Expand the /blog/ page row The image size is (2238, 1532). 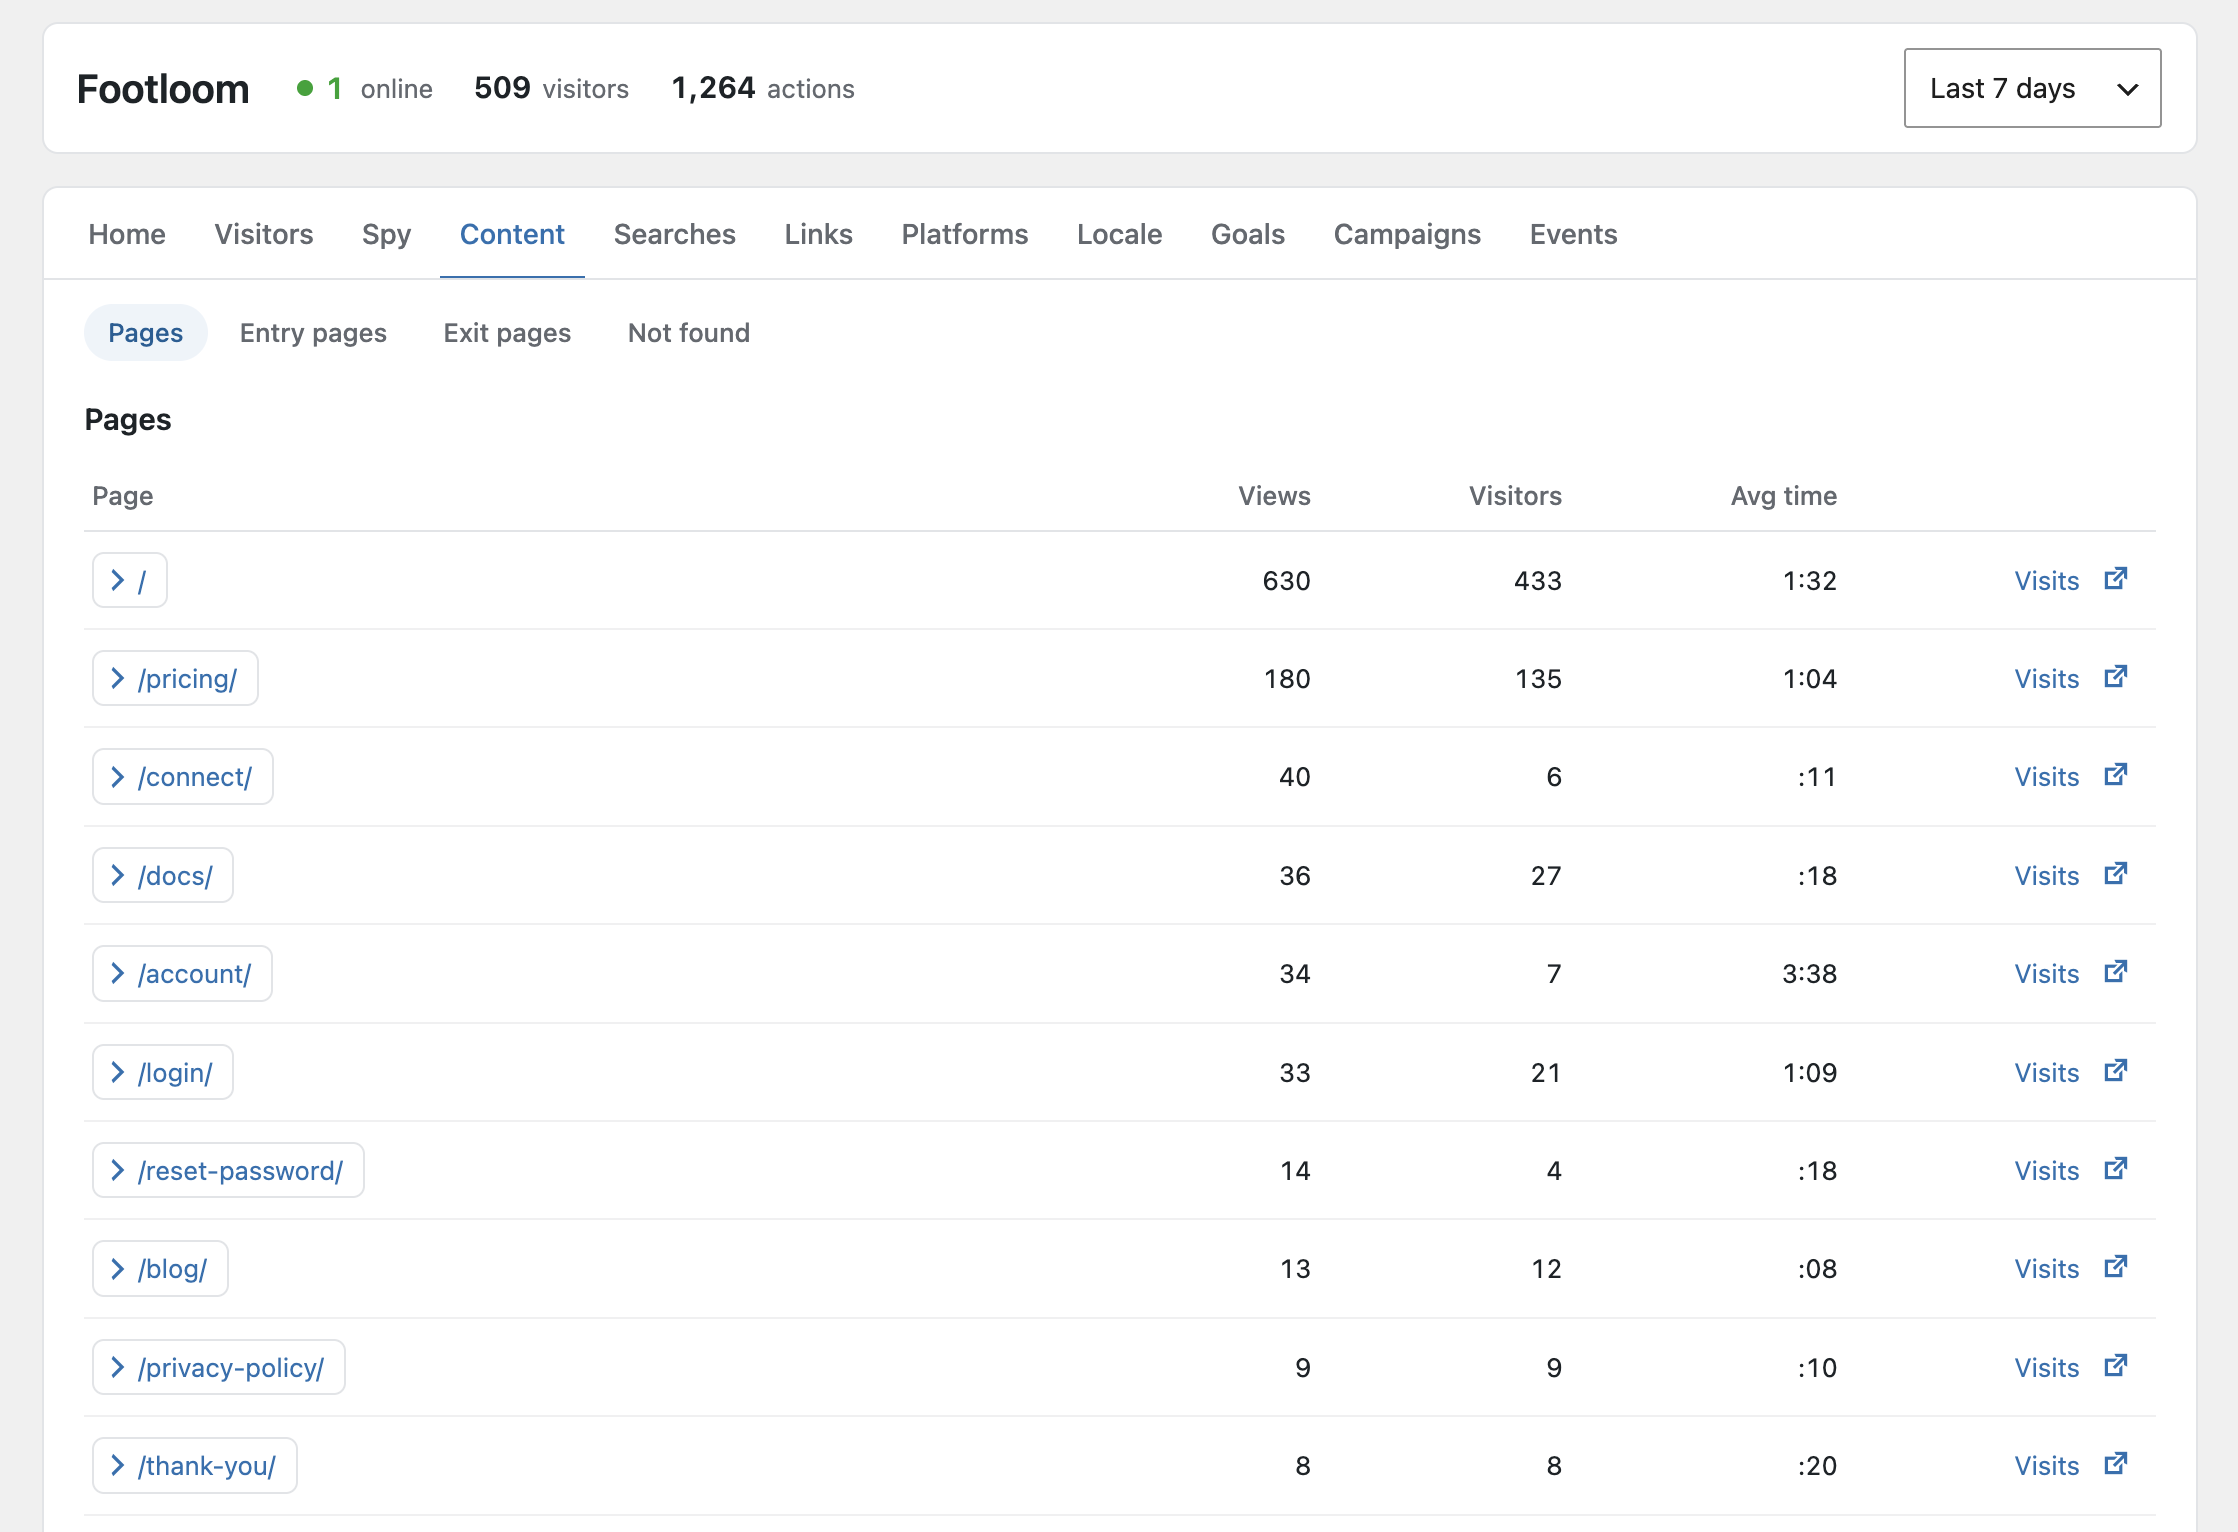160,1269
